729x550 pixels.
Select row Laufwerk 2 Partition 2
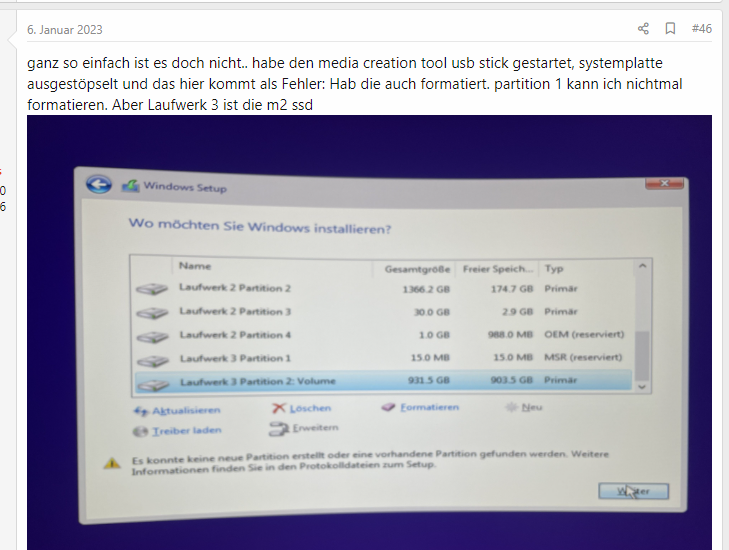point(383,289)
